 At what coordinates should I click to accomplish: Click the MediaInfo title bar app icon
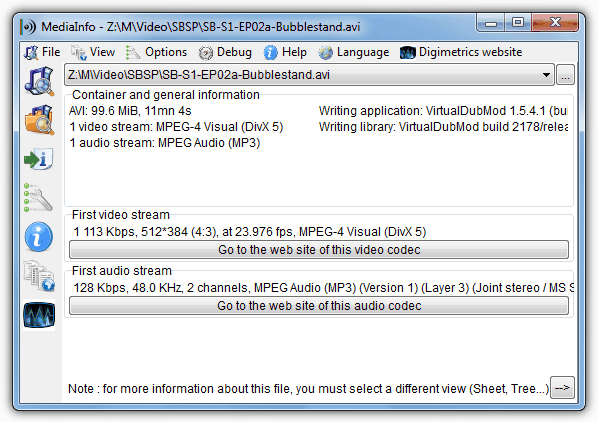29,27
